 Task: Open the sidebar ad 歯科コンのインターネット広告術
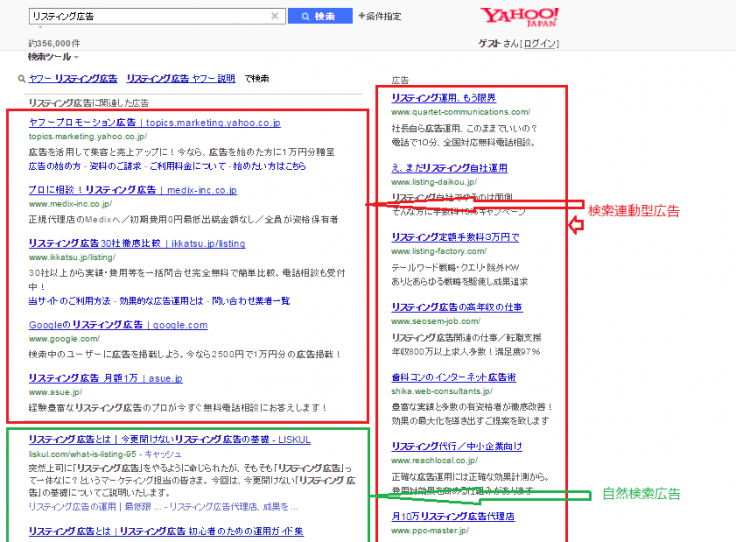453,377
